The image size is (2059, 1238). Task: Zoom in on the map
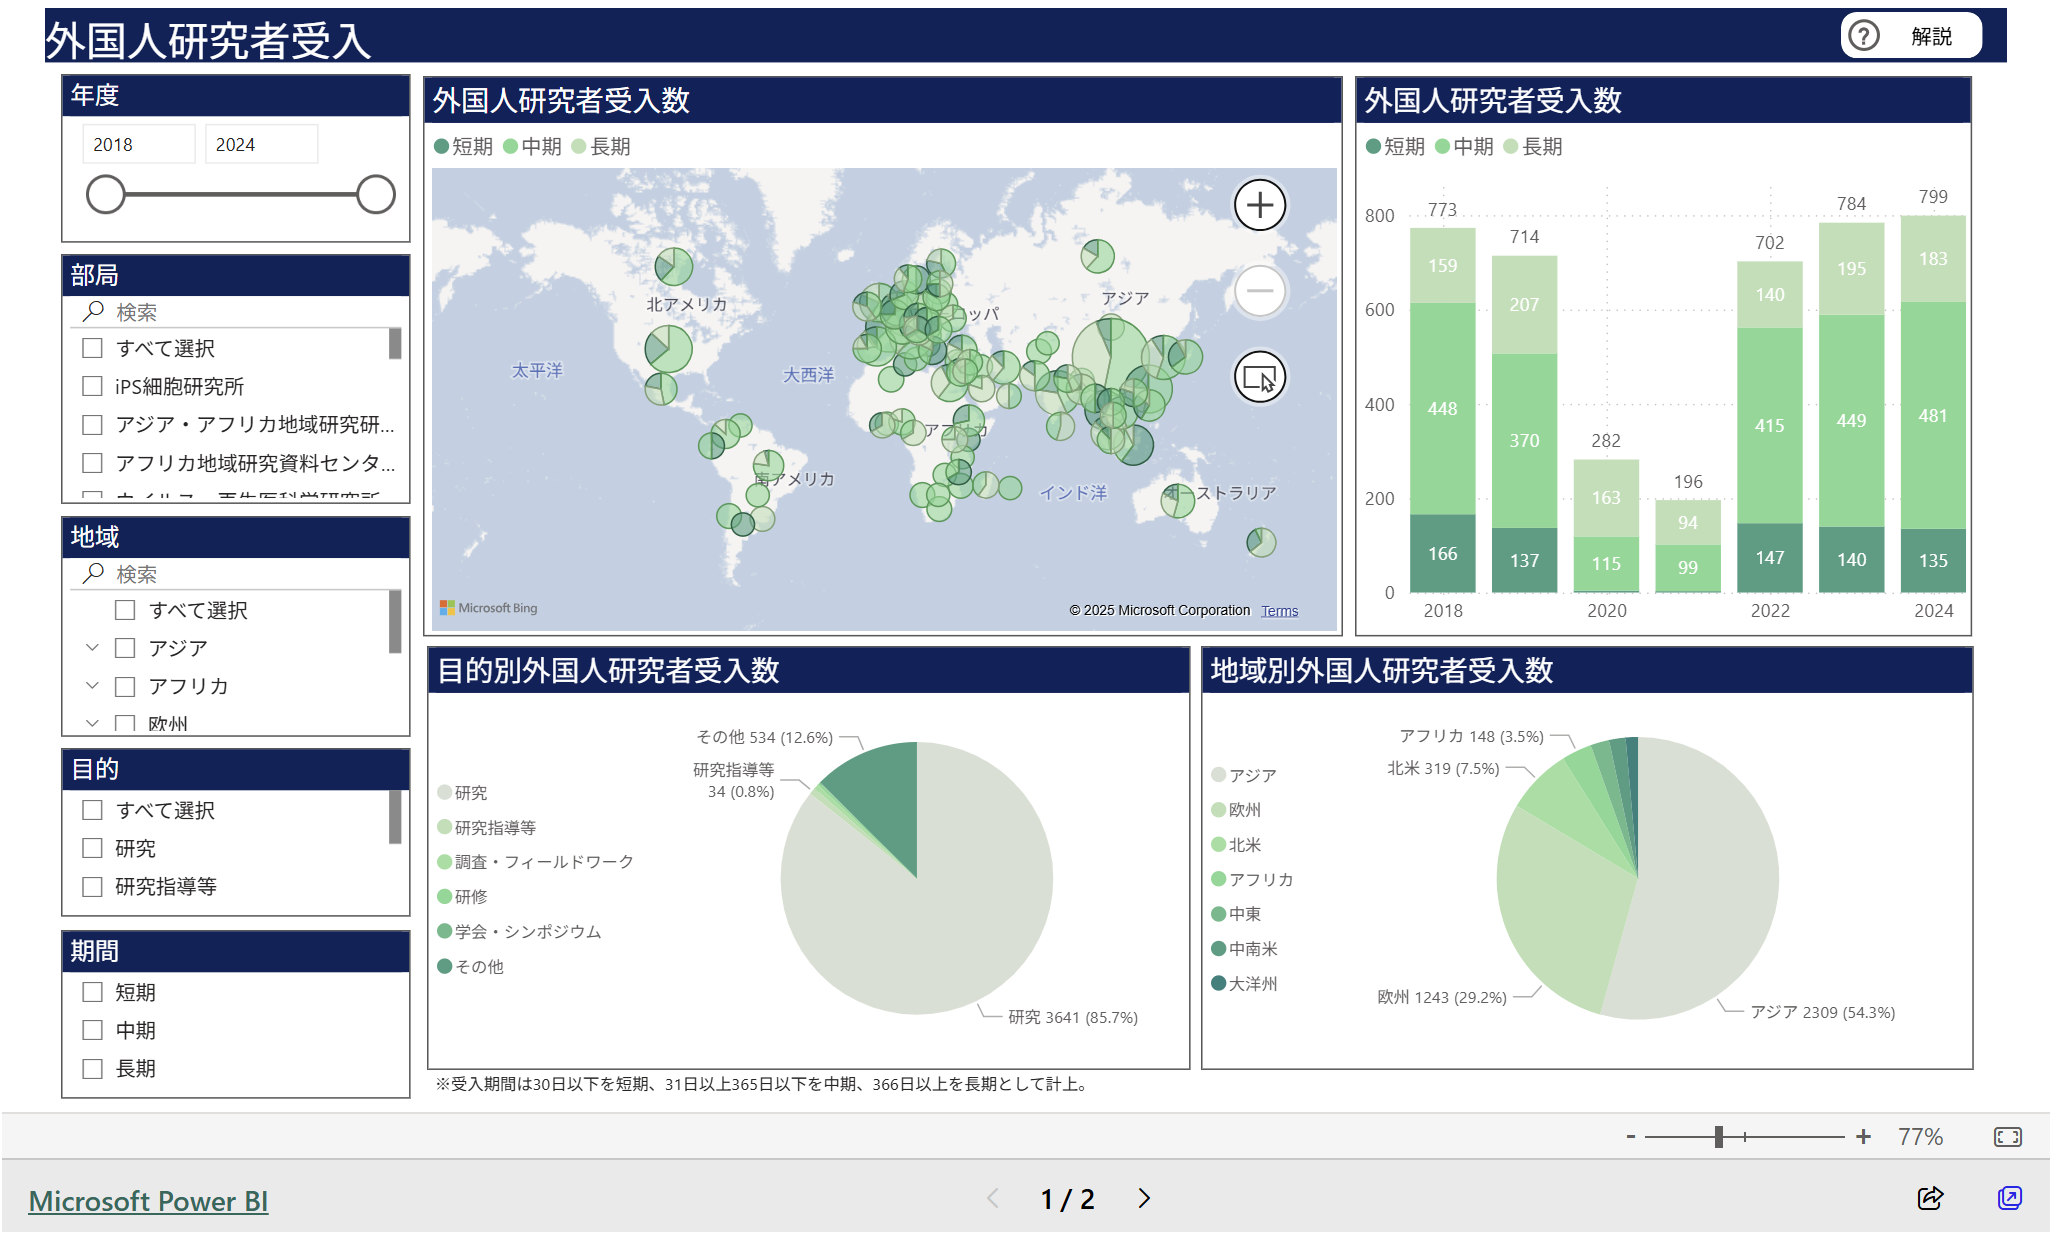[1259, 205]
